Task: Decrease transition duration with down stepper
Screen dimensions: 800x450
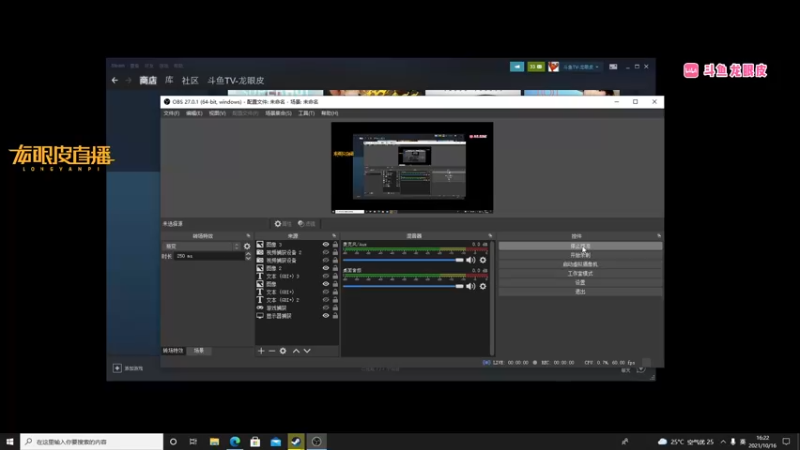Action: [248, 258]
